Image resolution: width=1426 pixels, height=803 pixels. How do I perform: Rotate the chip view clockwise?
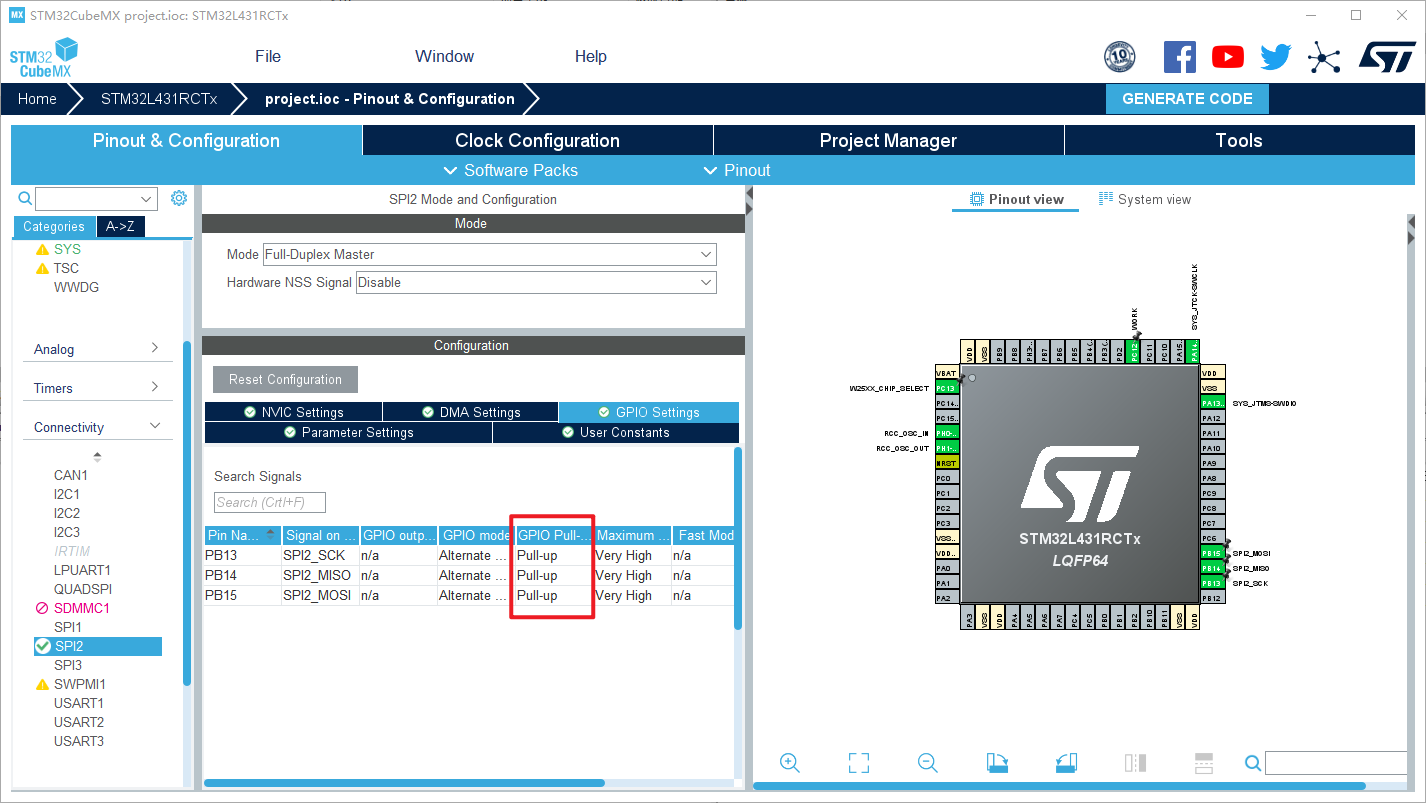click(x=996, y=762)
